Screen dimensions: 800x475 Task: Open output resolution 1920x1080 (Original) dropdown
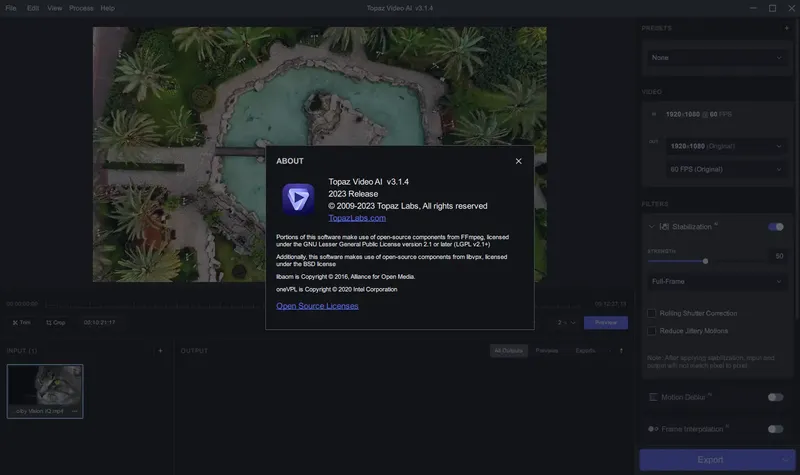pos(725,146)
